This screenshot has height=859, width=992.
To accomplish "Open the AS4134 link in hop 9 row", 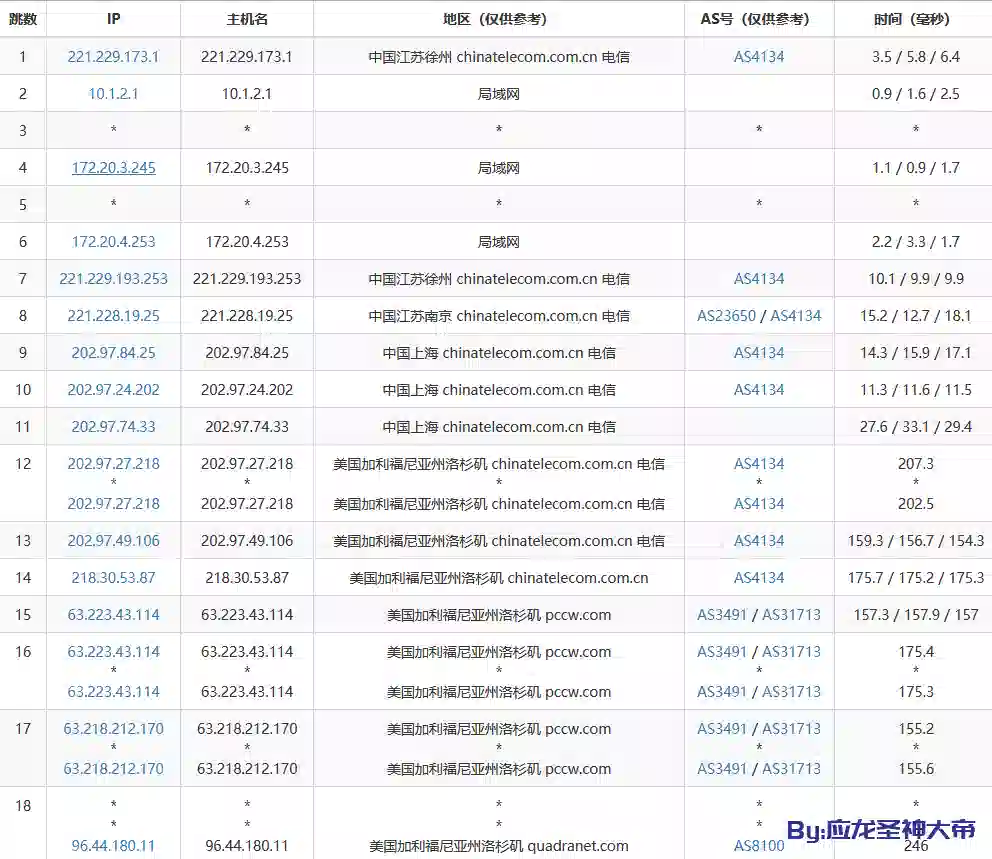I will point(759,352).
